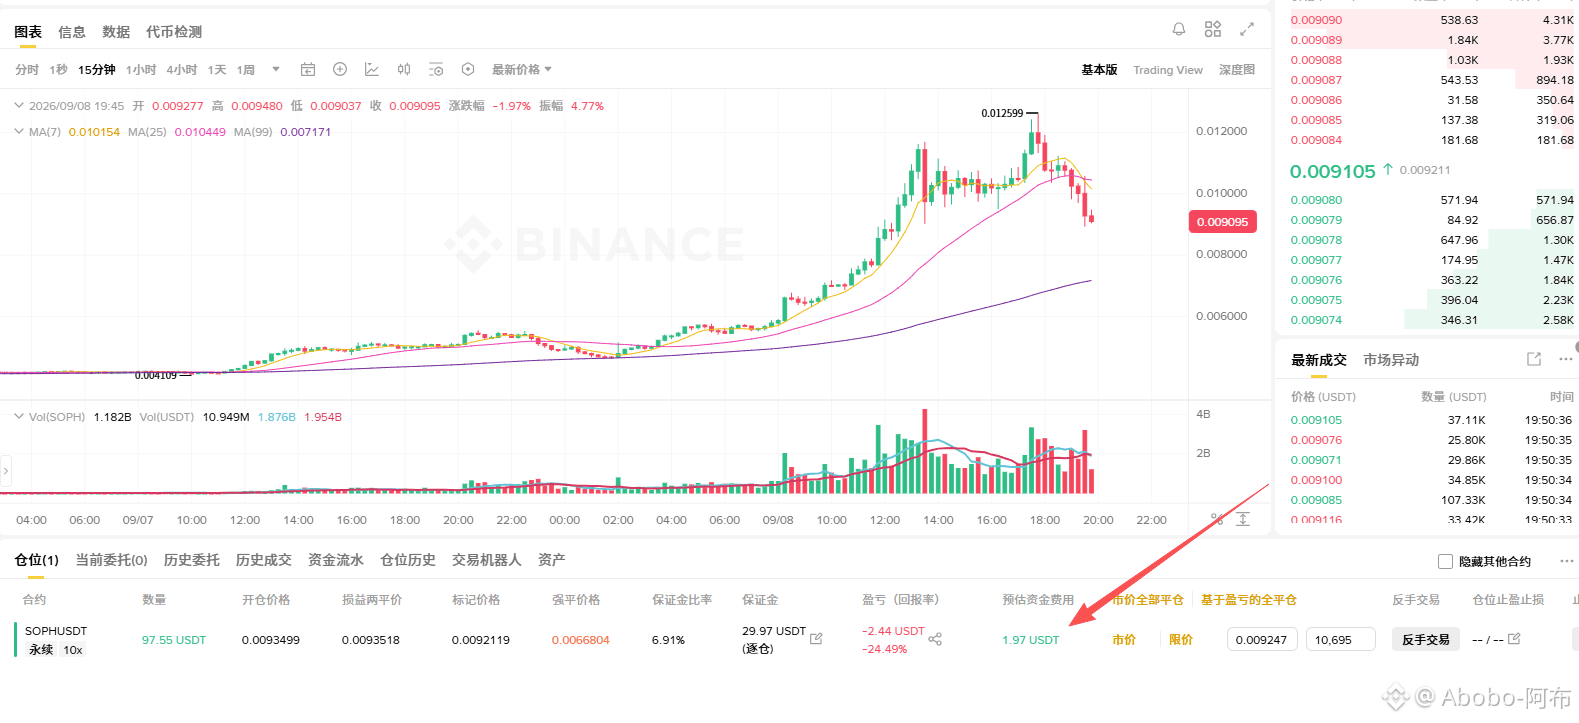
Task: Click the share PnL icon
Action: (935, 639)
